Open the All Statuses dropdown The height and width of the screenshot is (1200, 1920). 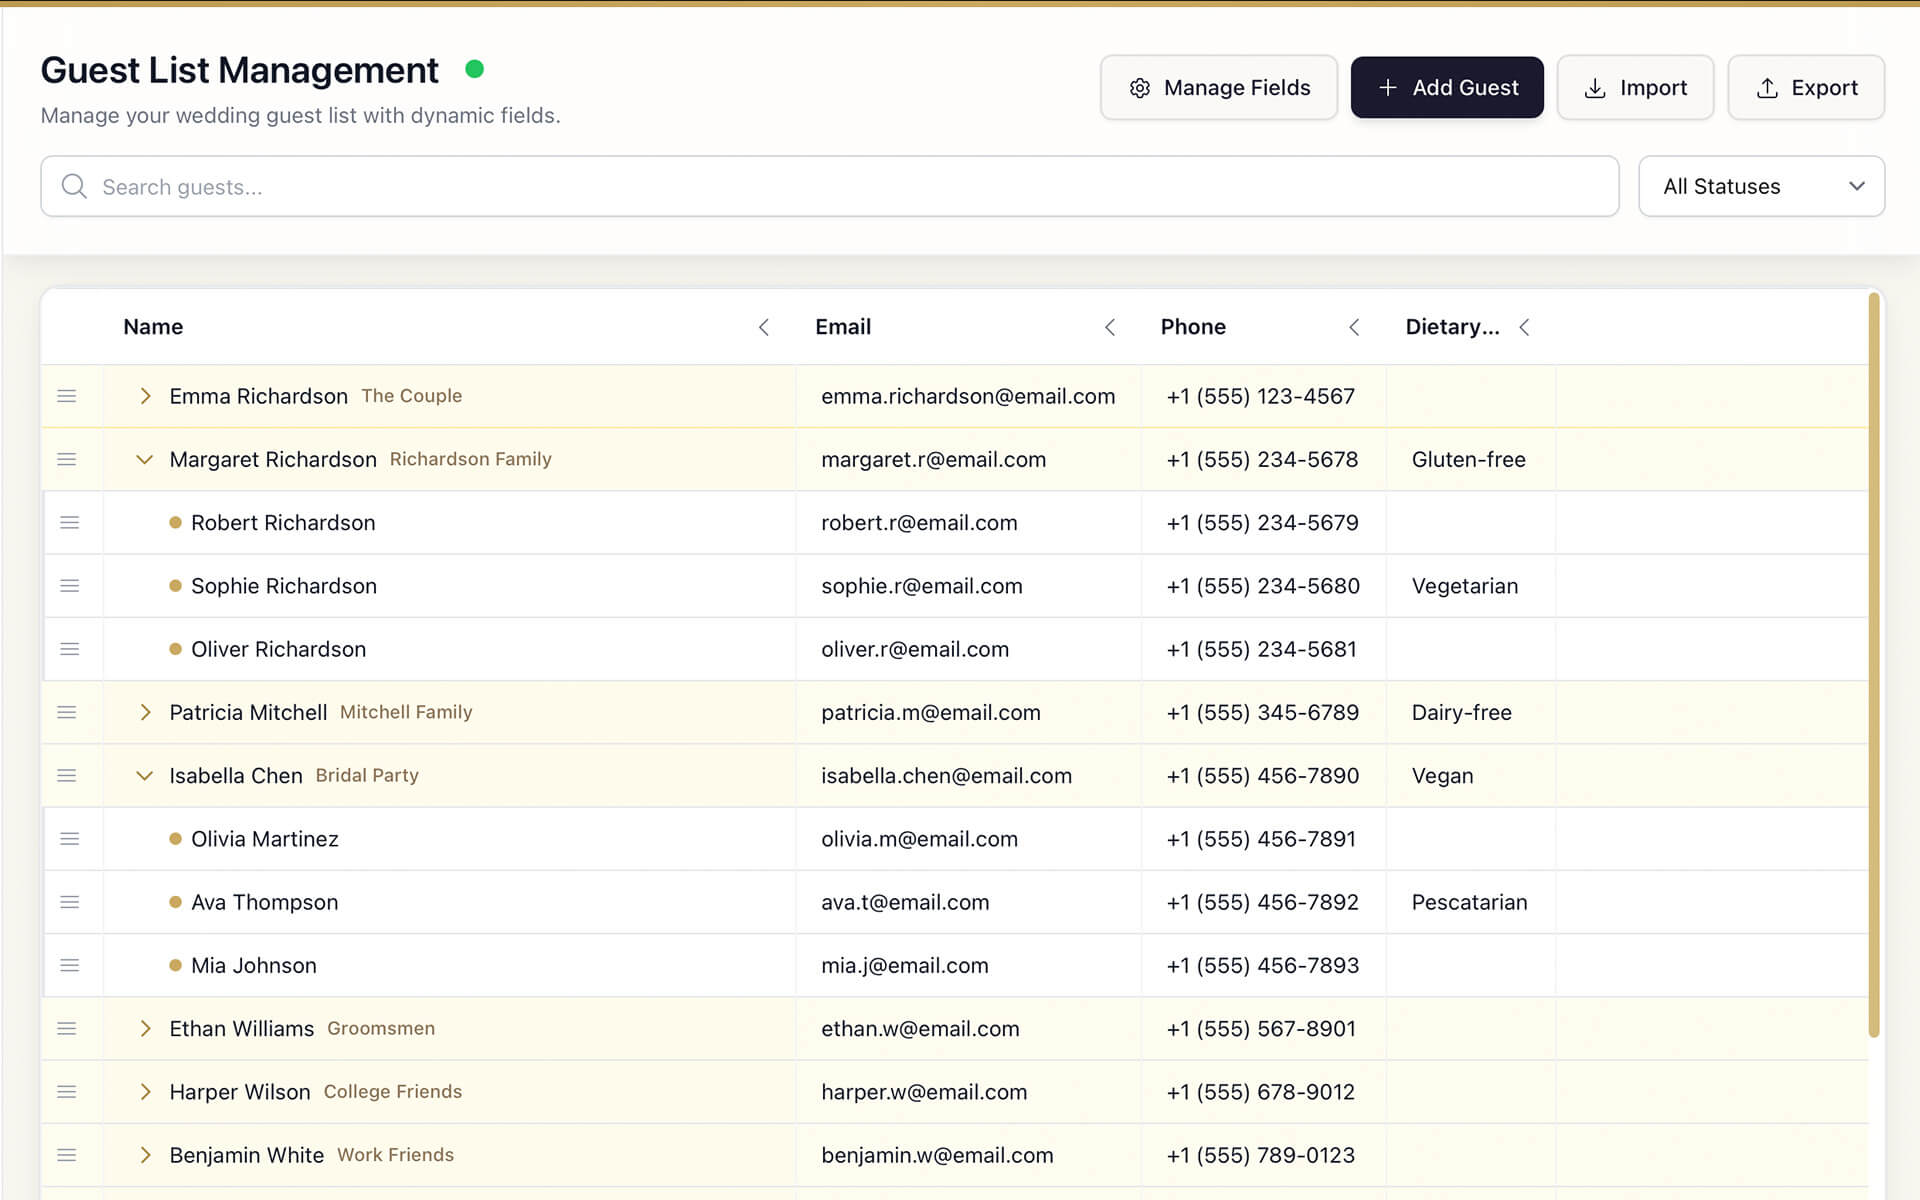[1759, 186]
